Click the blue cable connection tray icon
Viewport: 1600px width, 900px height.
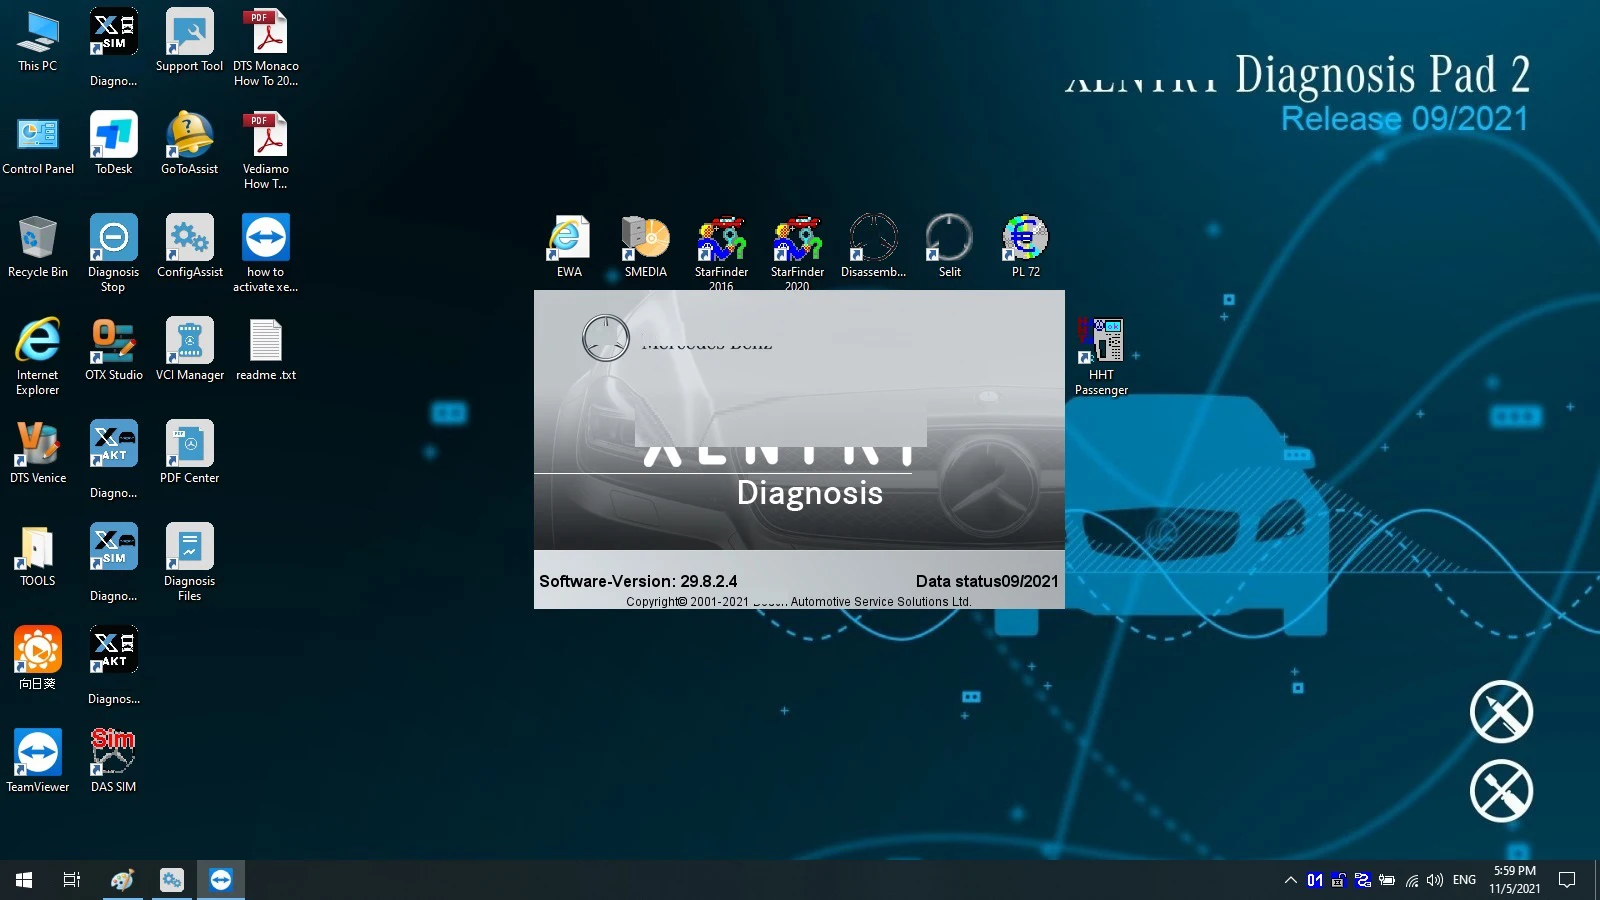[1363, 880]
